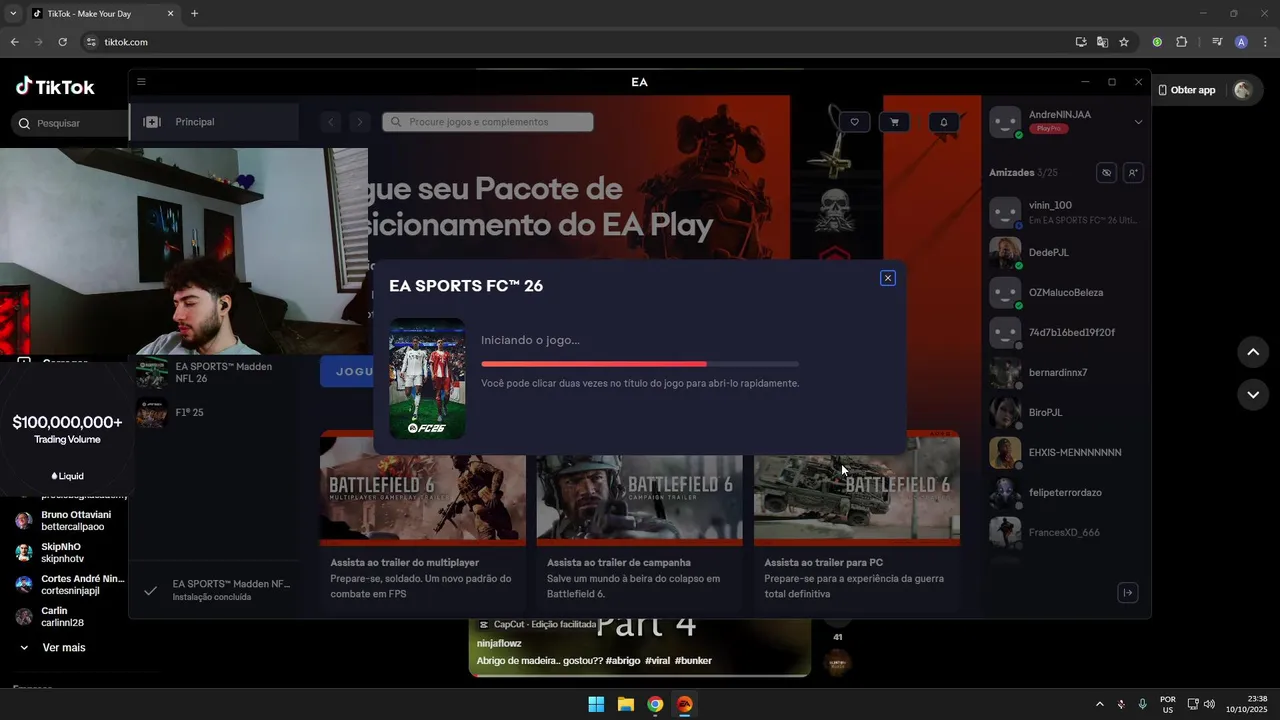This screenshot has width=1280, height=720.
Task: Click the add friend icon
Action: (x=1133, y=173)
